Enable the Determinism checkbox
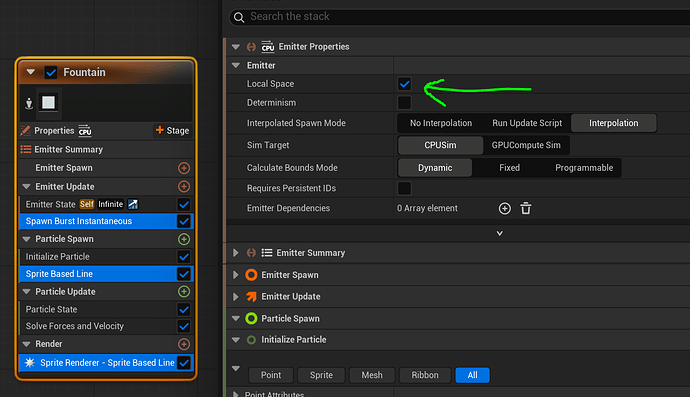This screenshot has width=690, height=397. click(404, 103)
